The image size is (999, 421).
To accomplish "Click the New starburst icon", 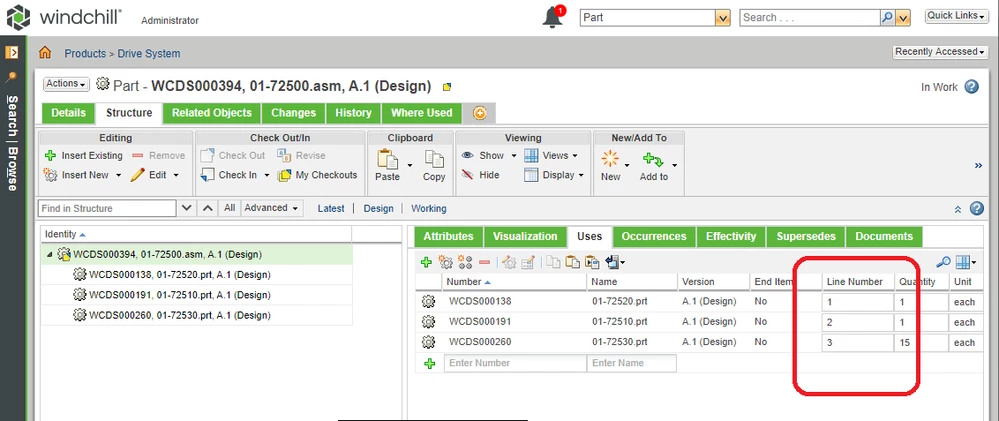I will click(610, 159).
